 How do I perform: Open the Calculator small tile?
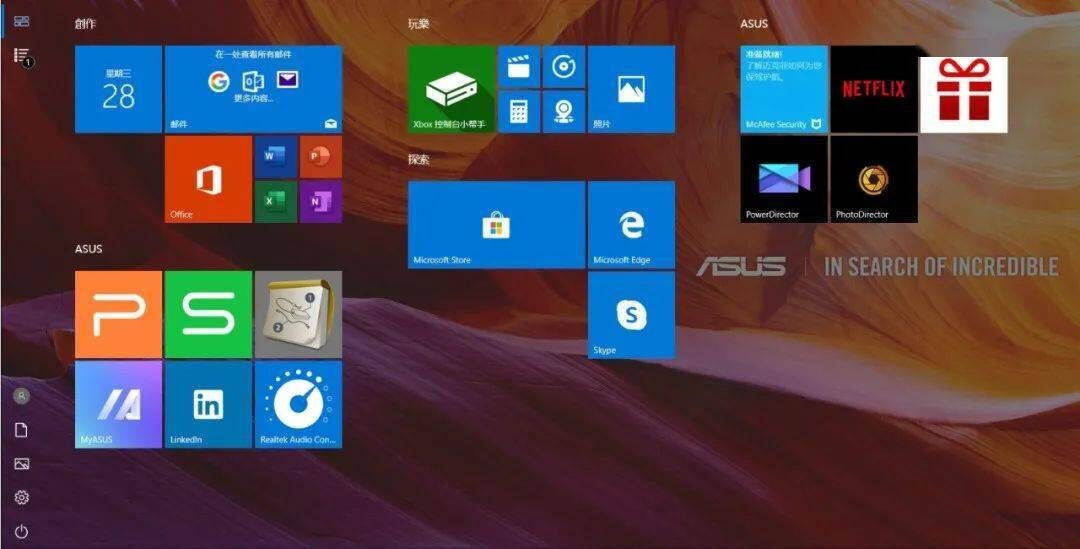tap(519, 112)
